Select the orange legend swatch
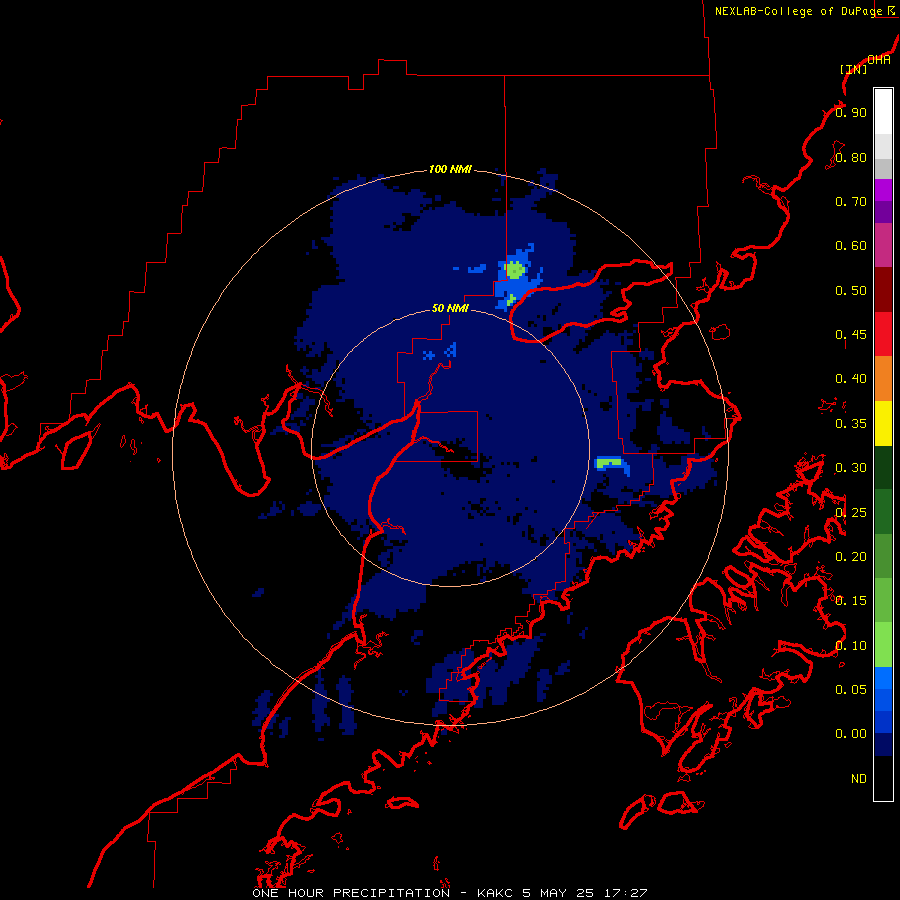 click(x=883, y=378)
